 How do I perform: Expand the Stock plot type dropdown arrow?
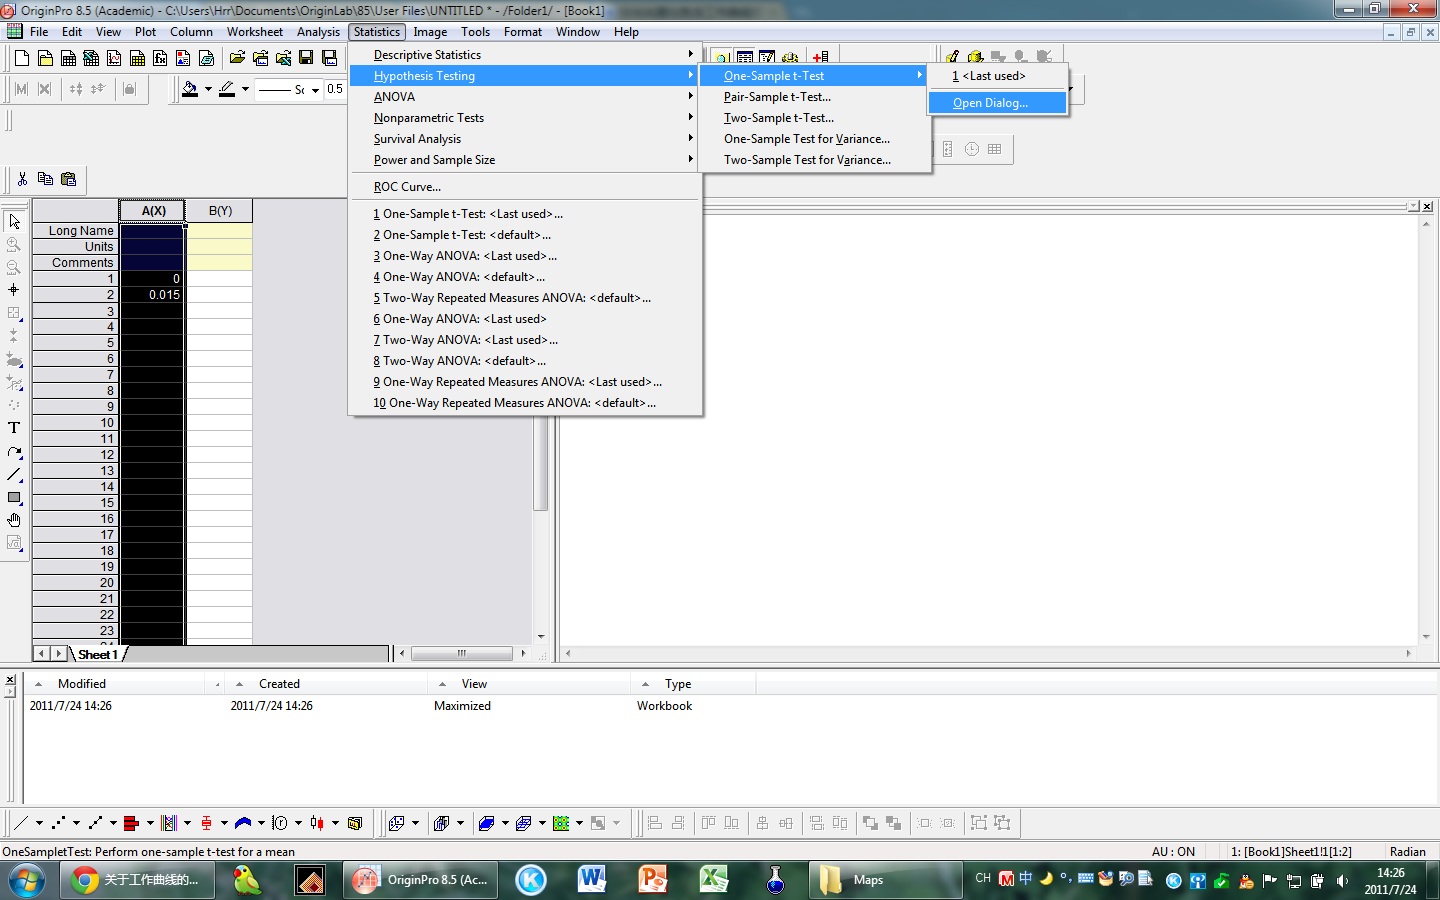click(x=335, y=823)
